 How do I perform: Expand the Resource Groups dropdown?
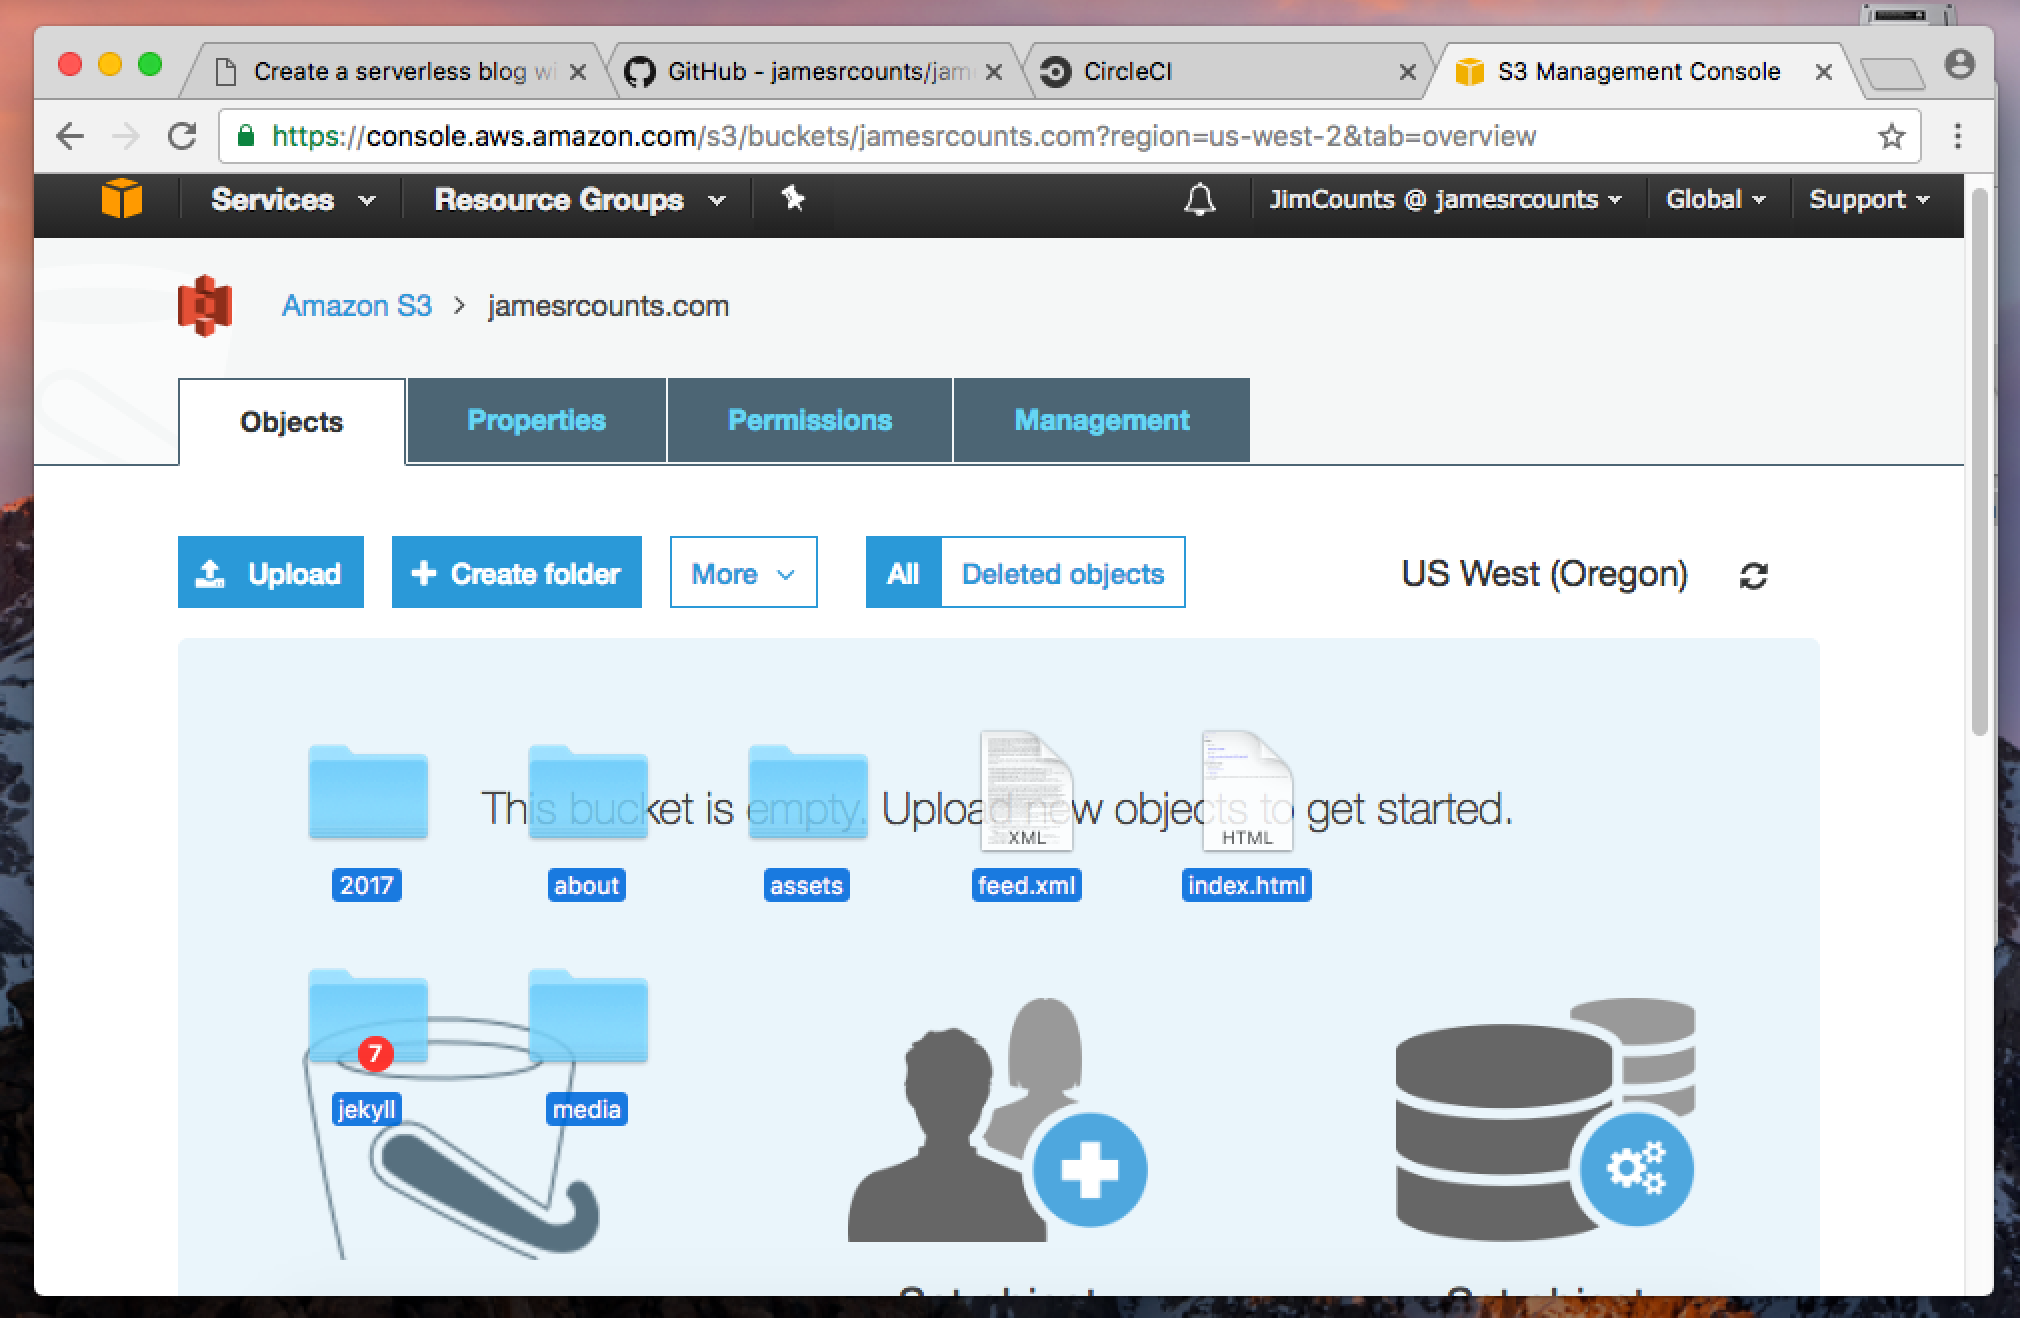click(579, 199)
